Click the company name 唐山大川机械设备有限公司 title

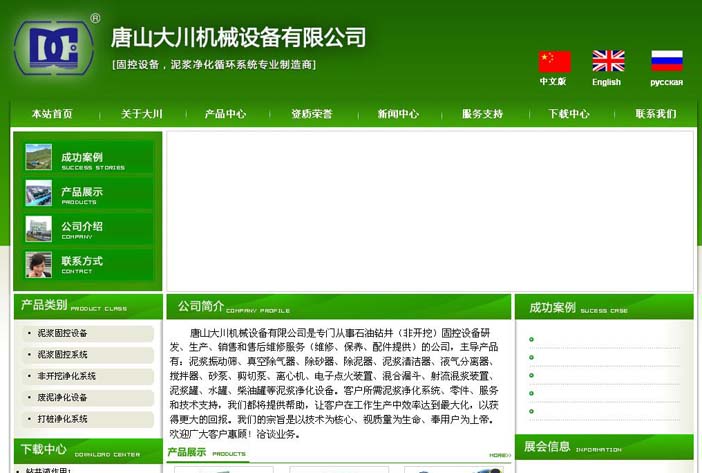pos(238,38)
